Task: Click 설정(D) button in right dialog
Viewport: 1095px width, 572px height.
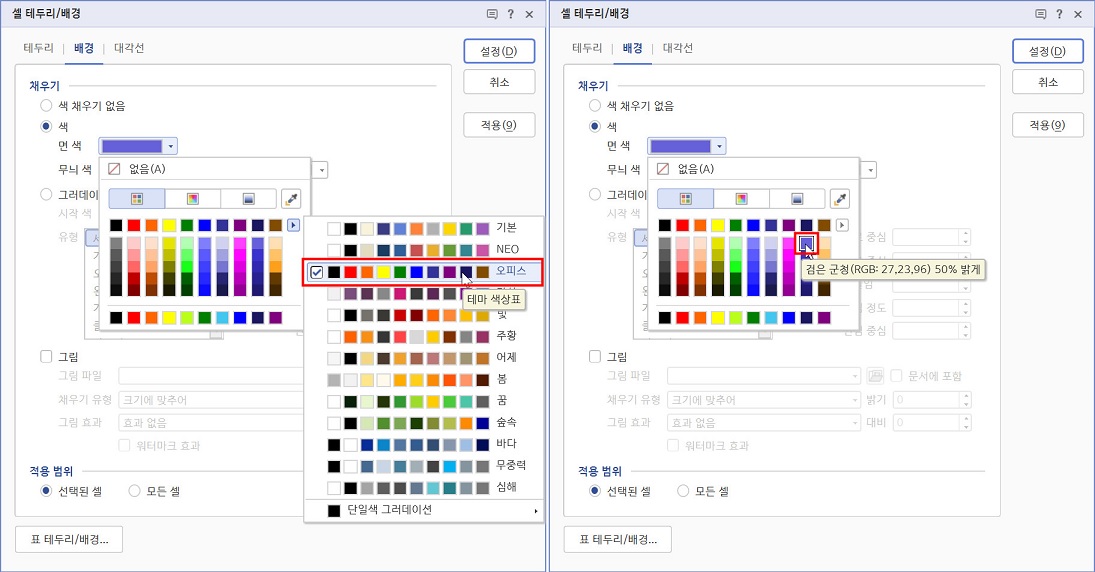Action: [x=1048, y=52]
